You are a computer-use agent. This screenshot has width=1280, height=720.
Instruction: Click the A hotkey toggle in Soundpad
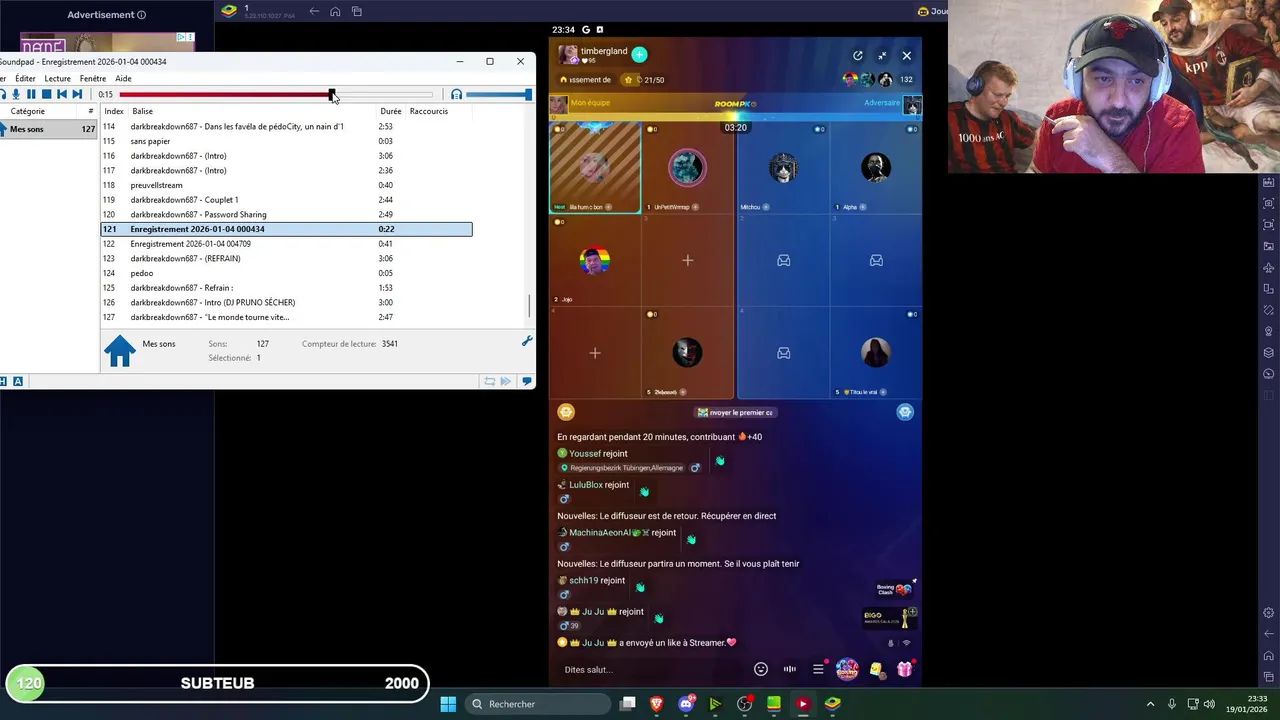(x=18, y=381)
